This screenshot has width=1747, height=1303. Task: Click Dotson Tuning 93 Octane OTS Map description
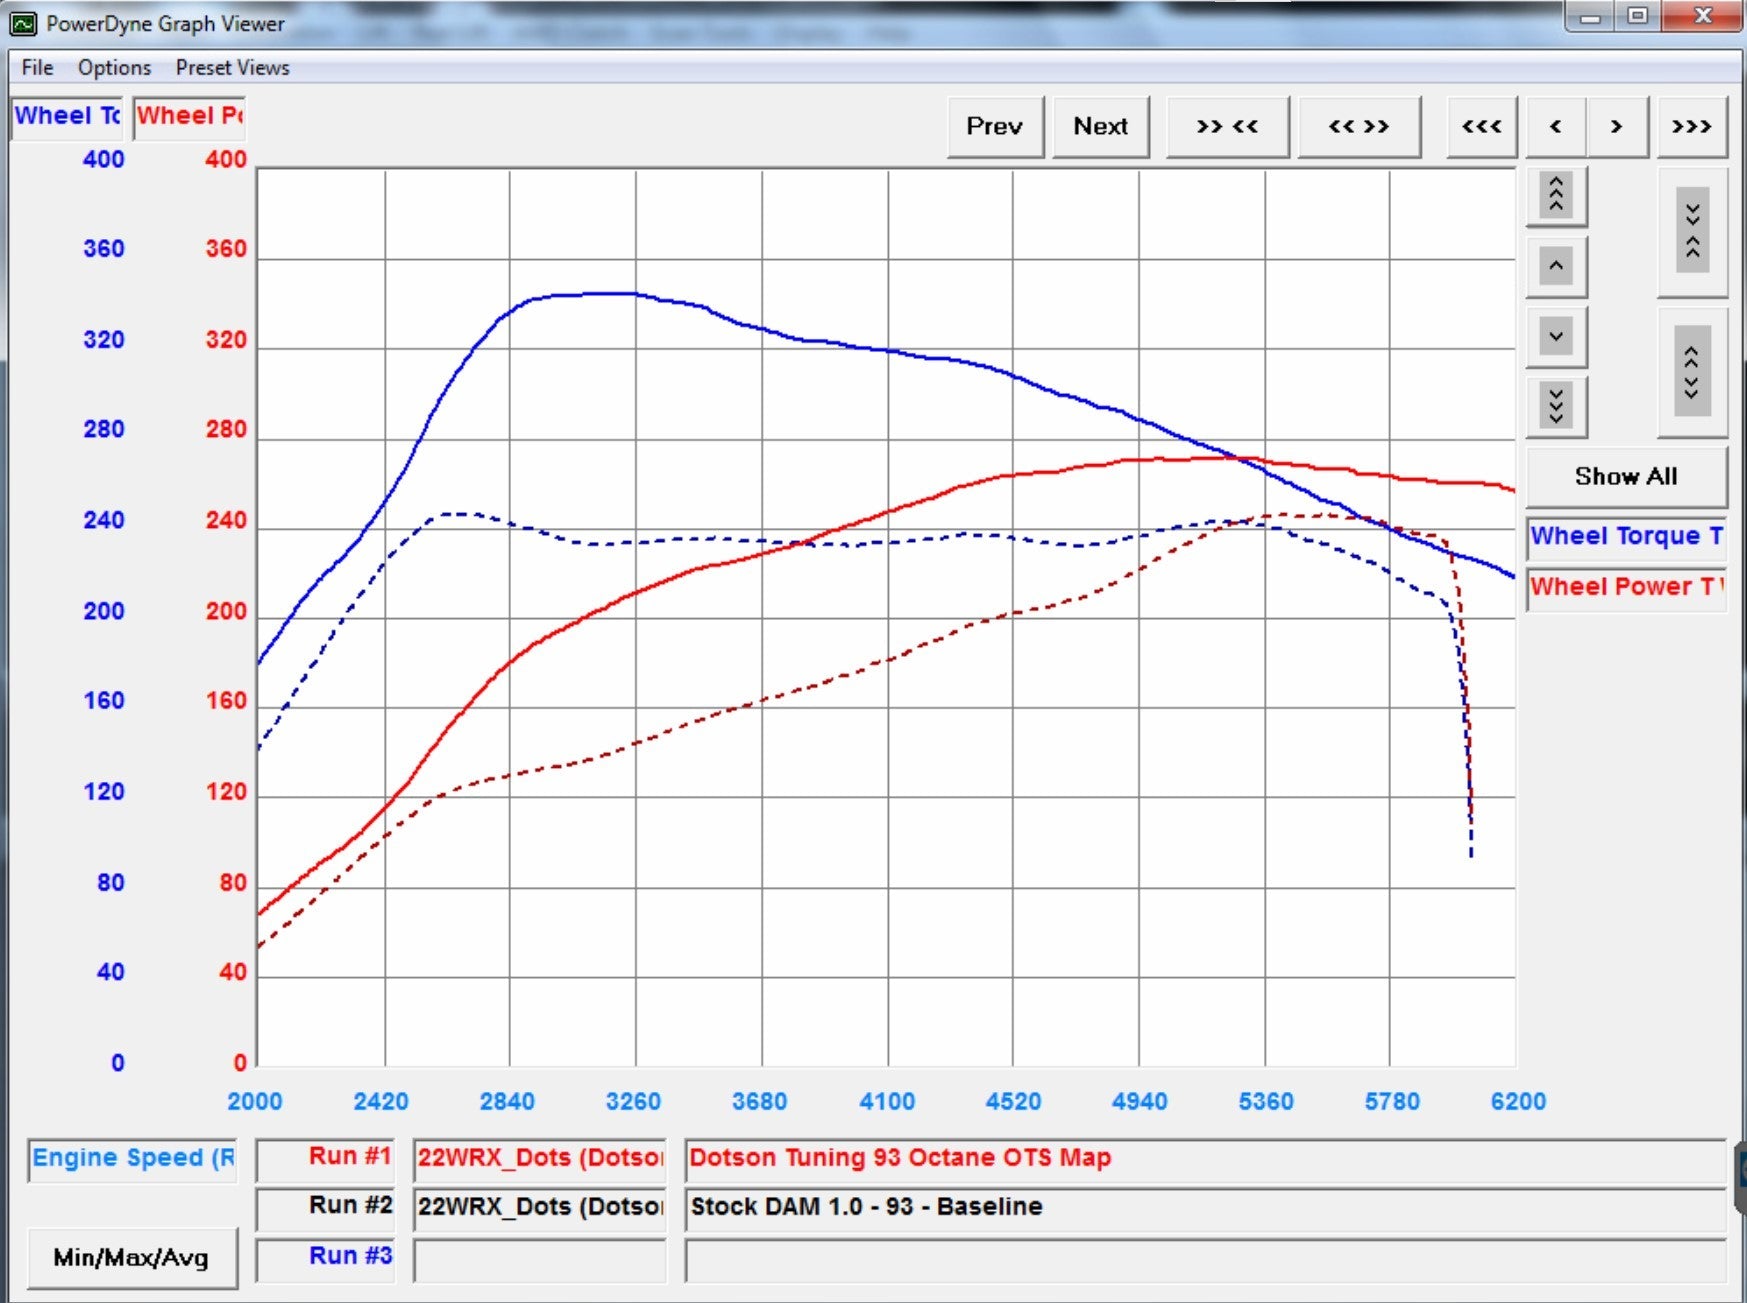(1205, 1159)
